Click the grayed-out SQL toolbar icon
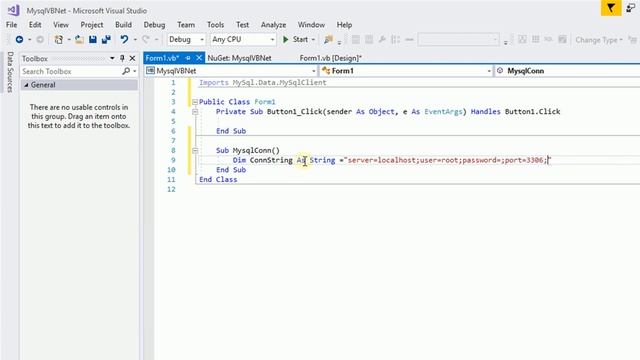Image resolution: width=640 pixels, height=360 pixels. click(x=549, y=40)
